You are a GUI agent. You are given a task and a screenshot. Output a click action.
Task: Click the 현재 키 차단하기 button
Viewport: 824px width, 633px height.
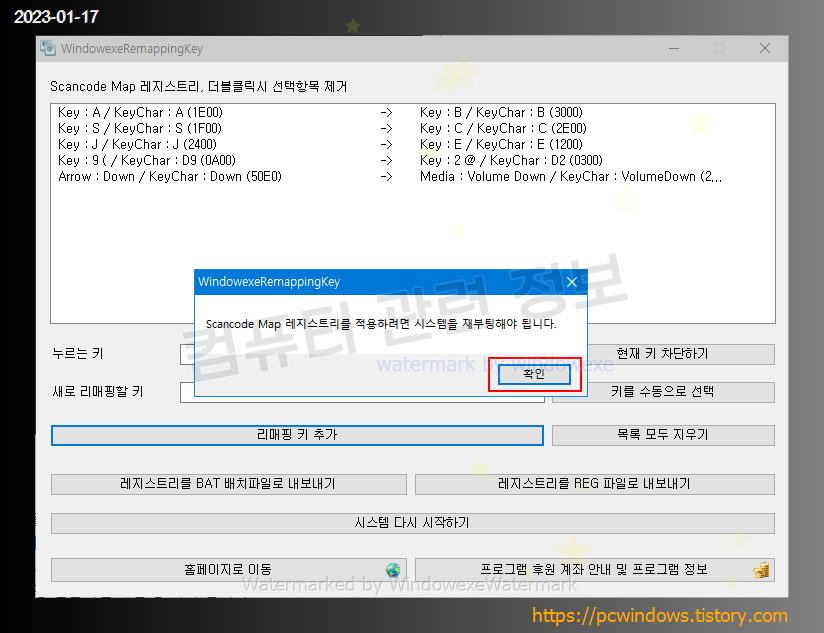coord(681,354)
